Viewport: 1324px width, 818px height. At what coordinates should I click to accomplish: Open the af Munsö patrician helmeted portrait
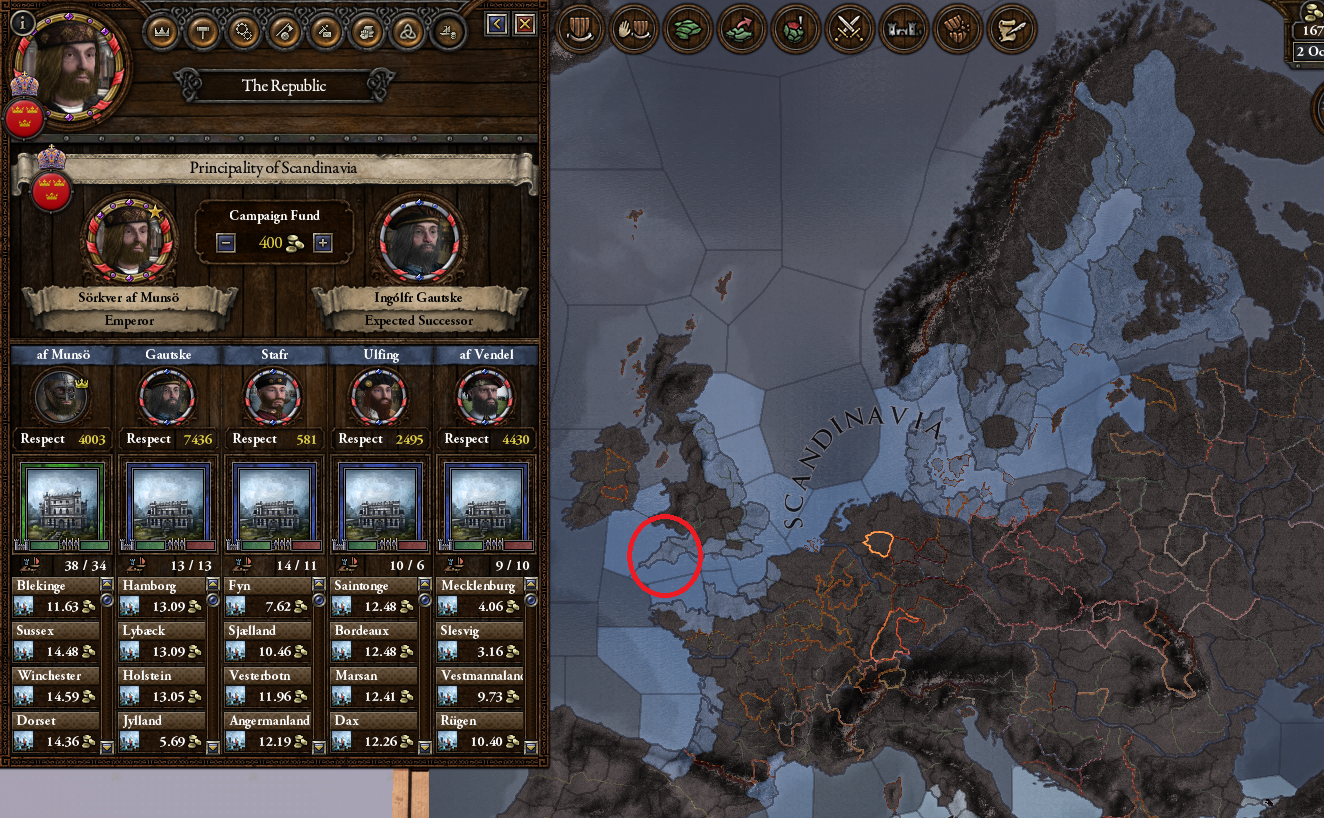[61, 396]
